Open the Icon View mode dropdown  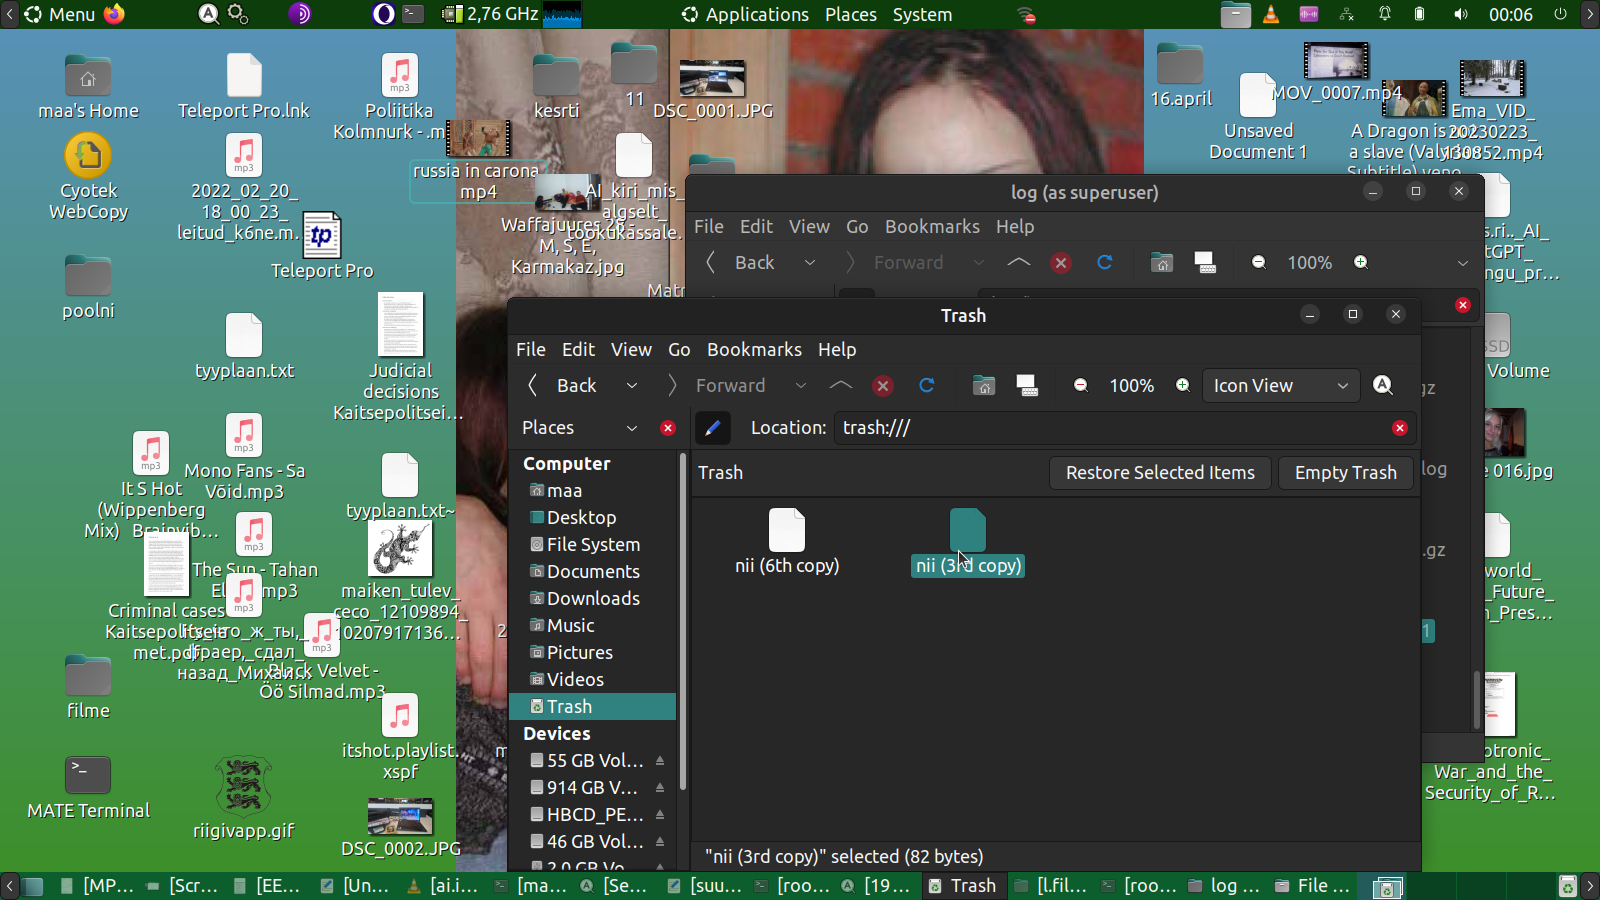pyautogui.click(x=1280, y=386)
